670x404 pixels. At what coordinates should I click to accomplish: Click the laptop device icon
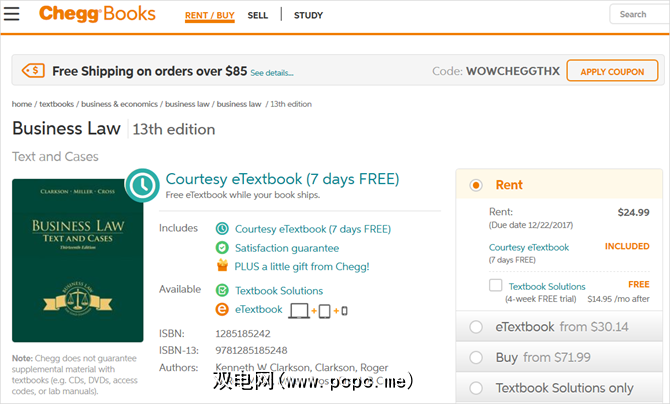(299, 310)
